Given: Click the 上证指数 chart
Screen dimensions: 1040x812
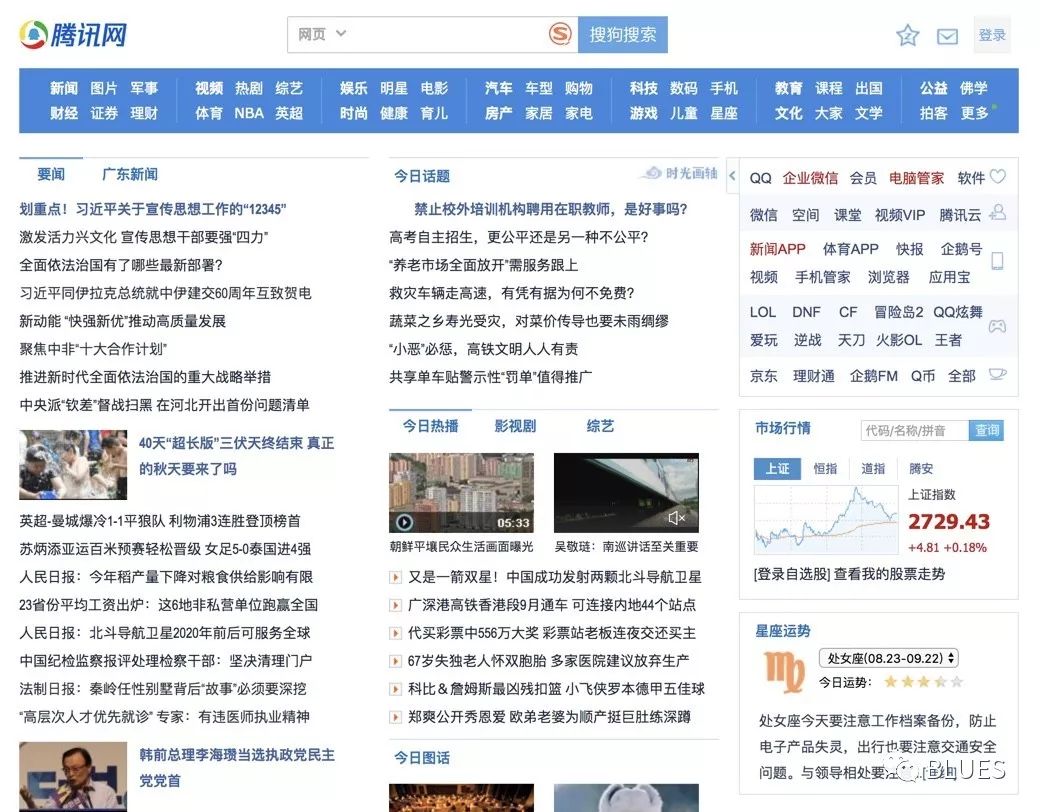Looking at the screenshot, I should tap(826, 520).
